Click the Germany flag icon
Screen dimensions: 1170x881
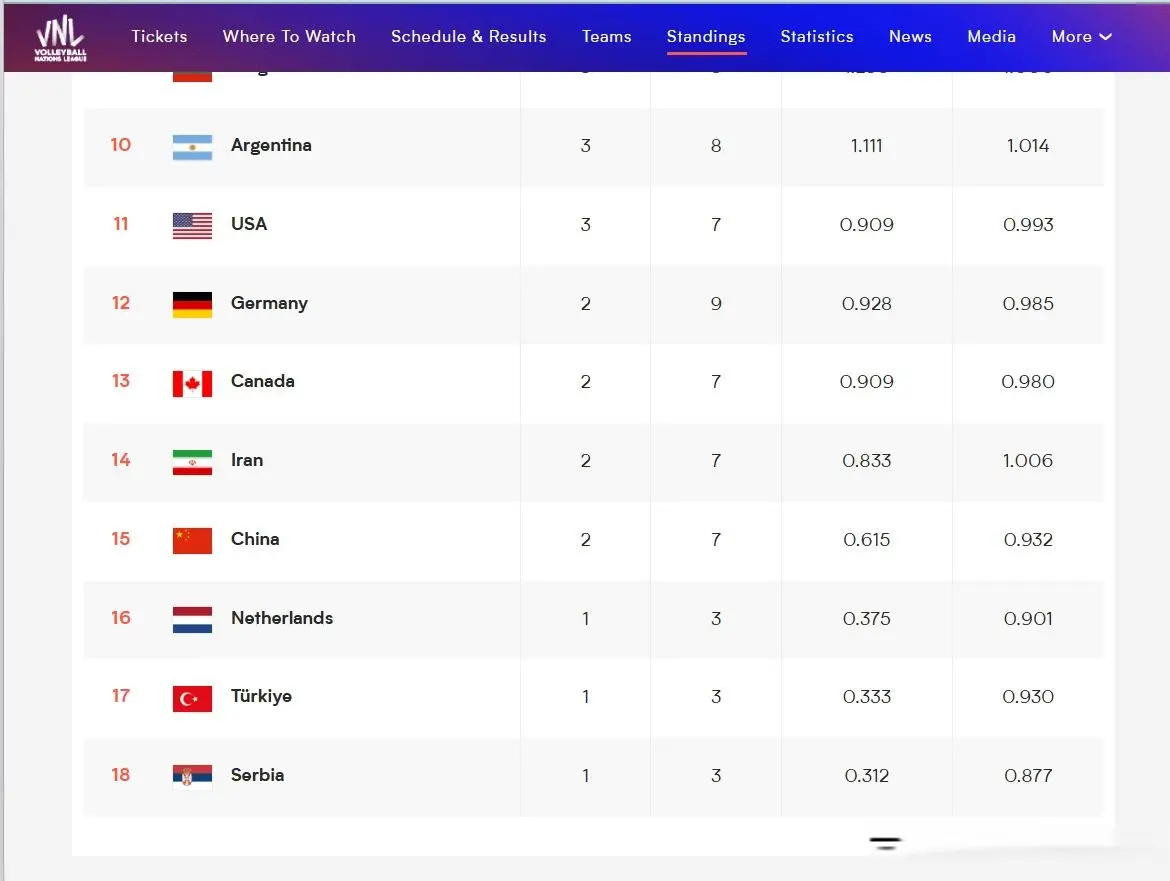pos(192,304)
